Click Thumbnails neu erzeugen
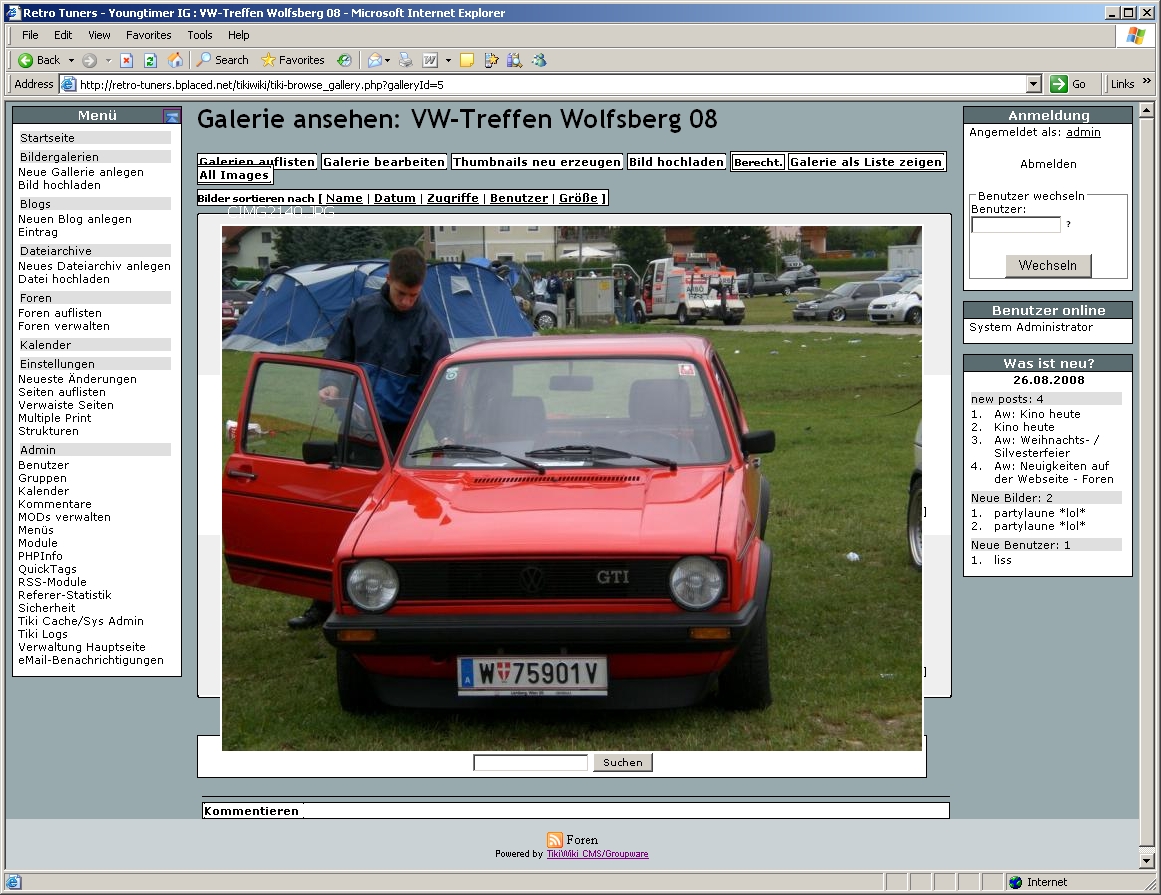 click(537, 161)
